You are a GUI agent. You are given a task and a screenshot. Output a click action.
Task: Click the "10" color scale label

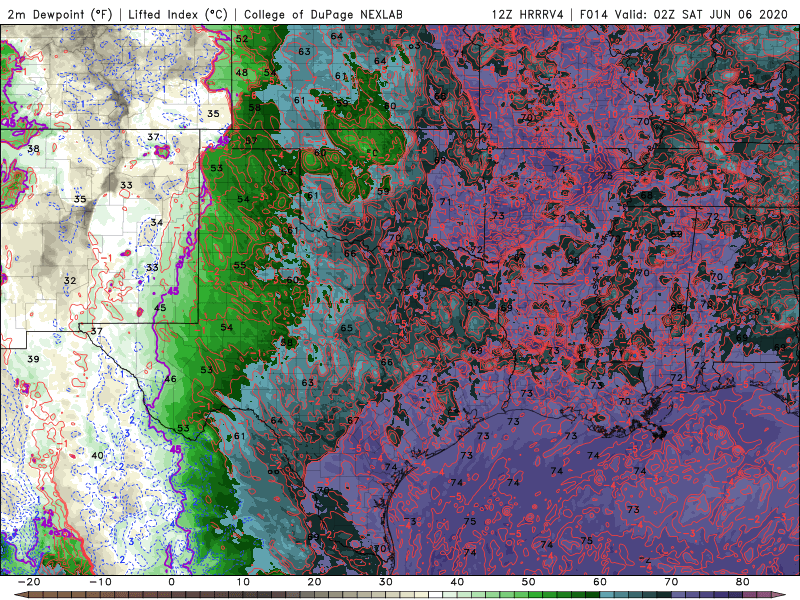click(x=243, y=582)
